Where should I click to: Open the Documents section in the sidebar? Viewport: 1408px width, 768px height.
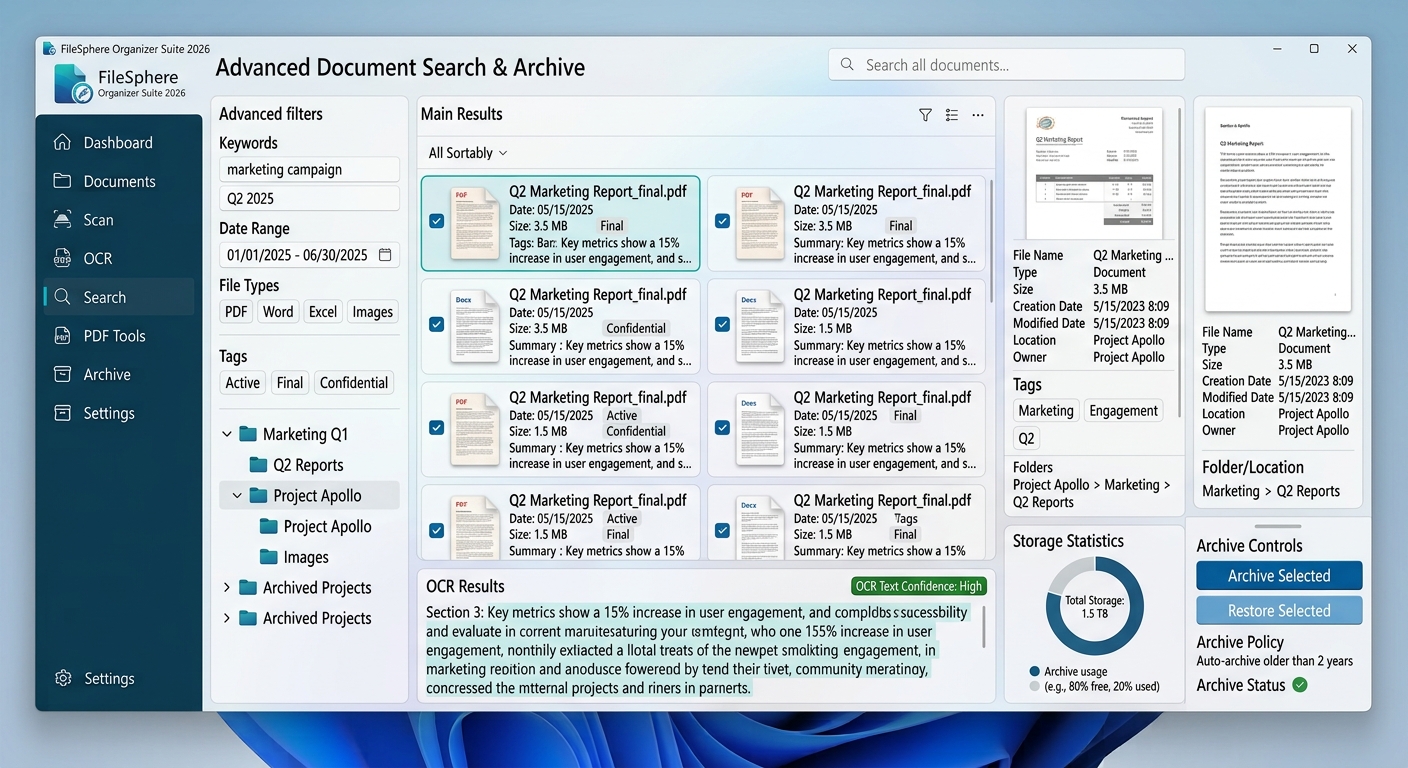(x=119, y=181)
